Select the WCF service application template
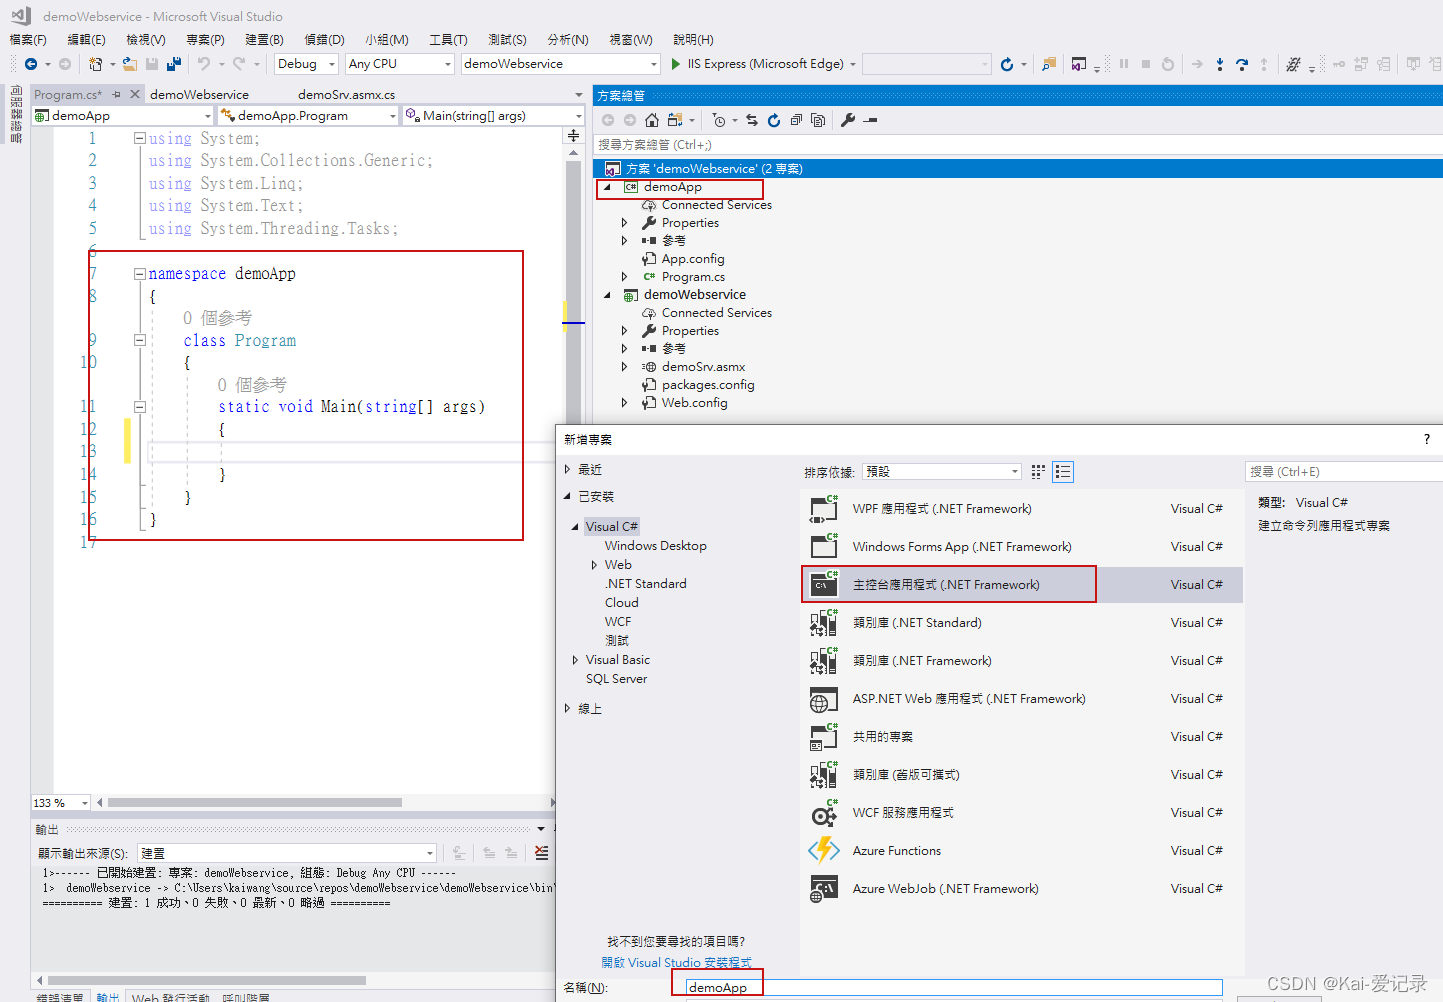The image size is (1443, 1002). [1022, 813]
